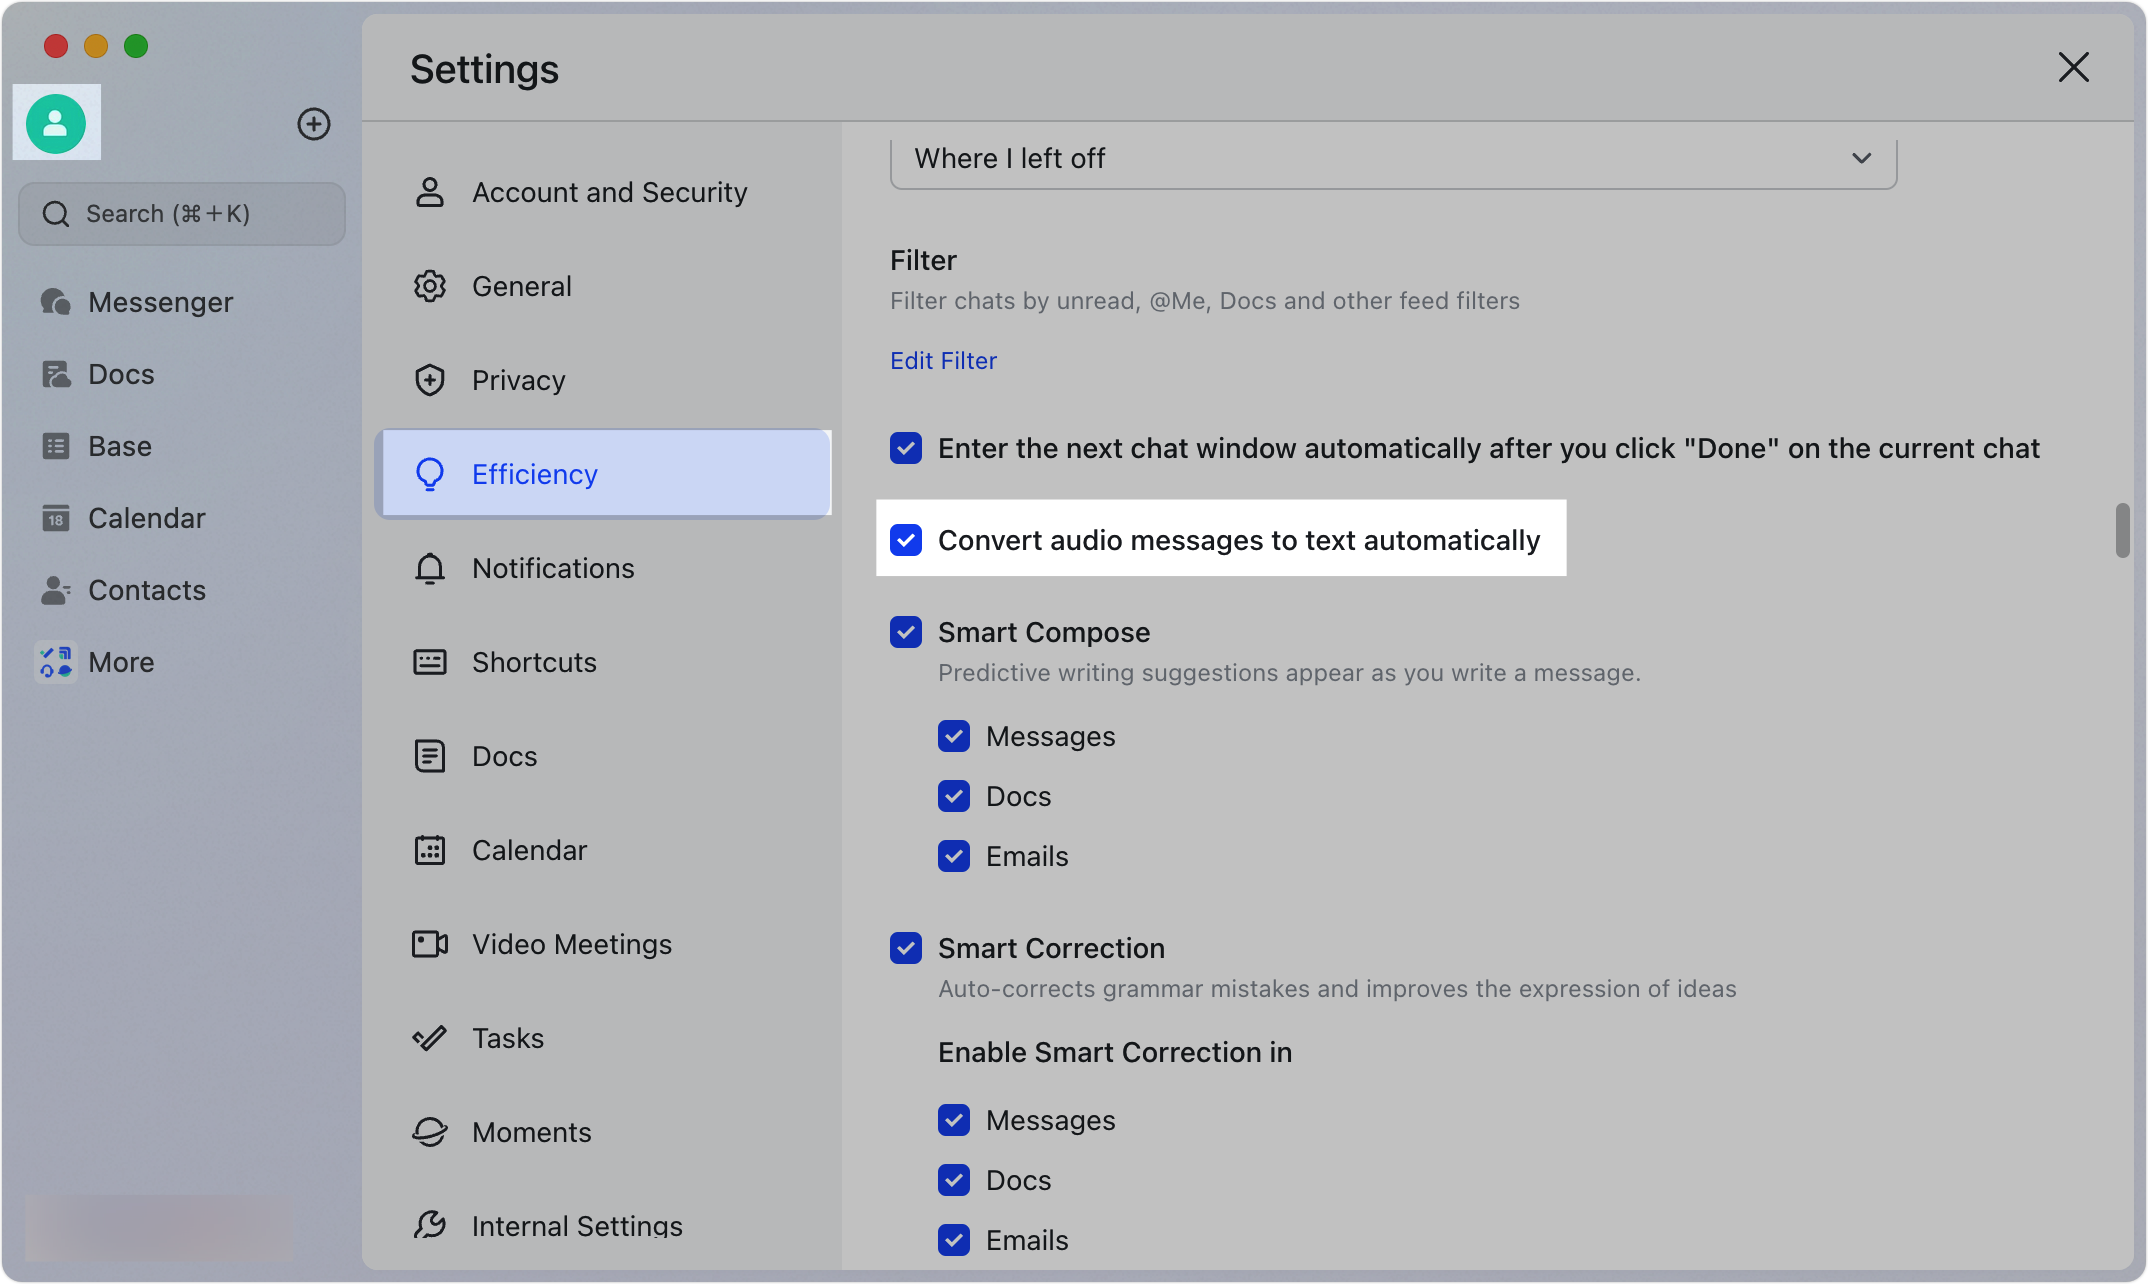Screen dimensions: 2148x1284
Task: Toggle the Smart Compose checkbox
Action: point(906,632)
